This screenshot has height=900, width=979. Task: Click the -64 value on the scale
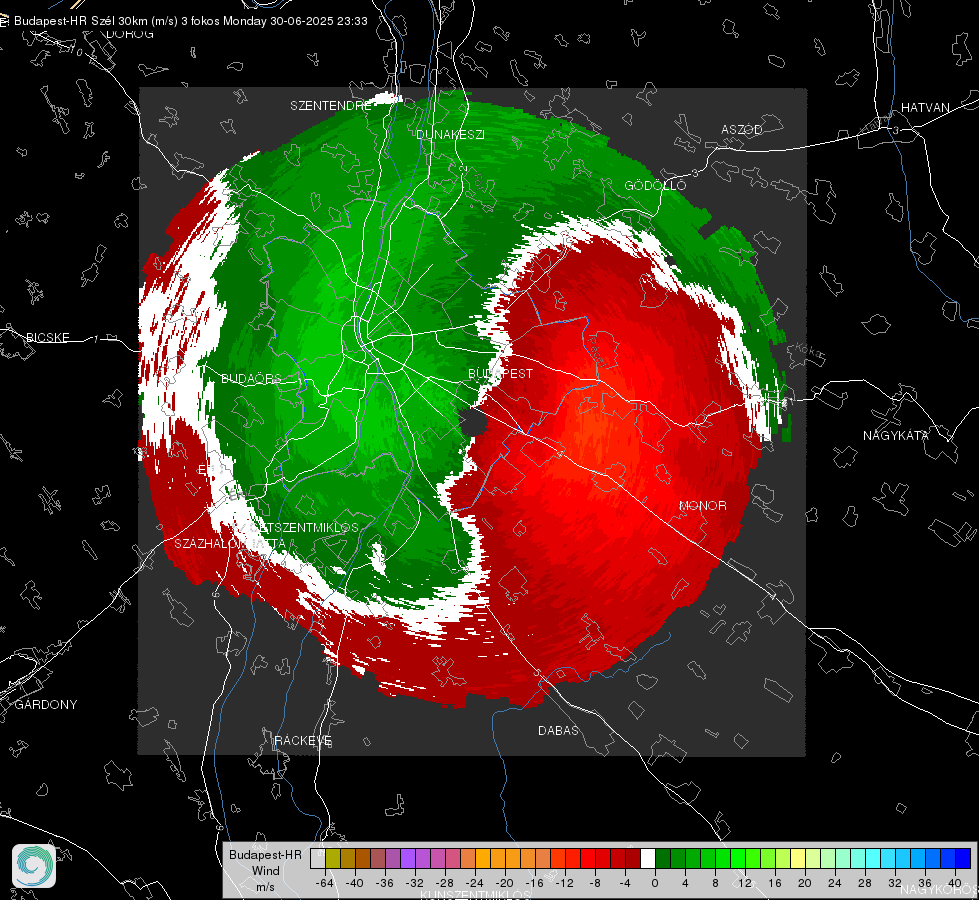point(324,883)
